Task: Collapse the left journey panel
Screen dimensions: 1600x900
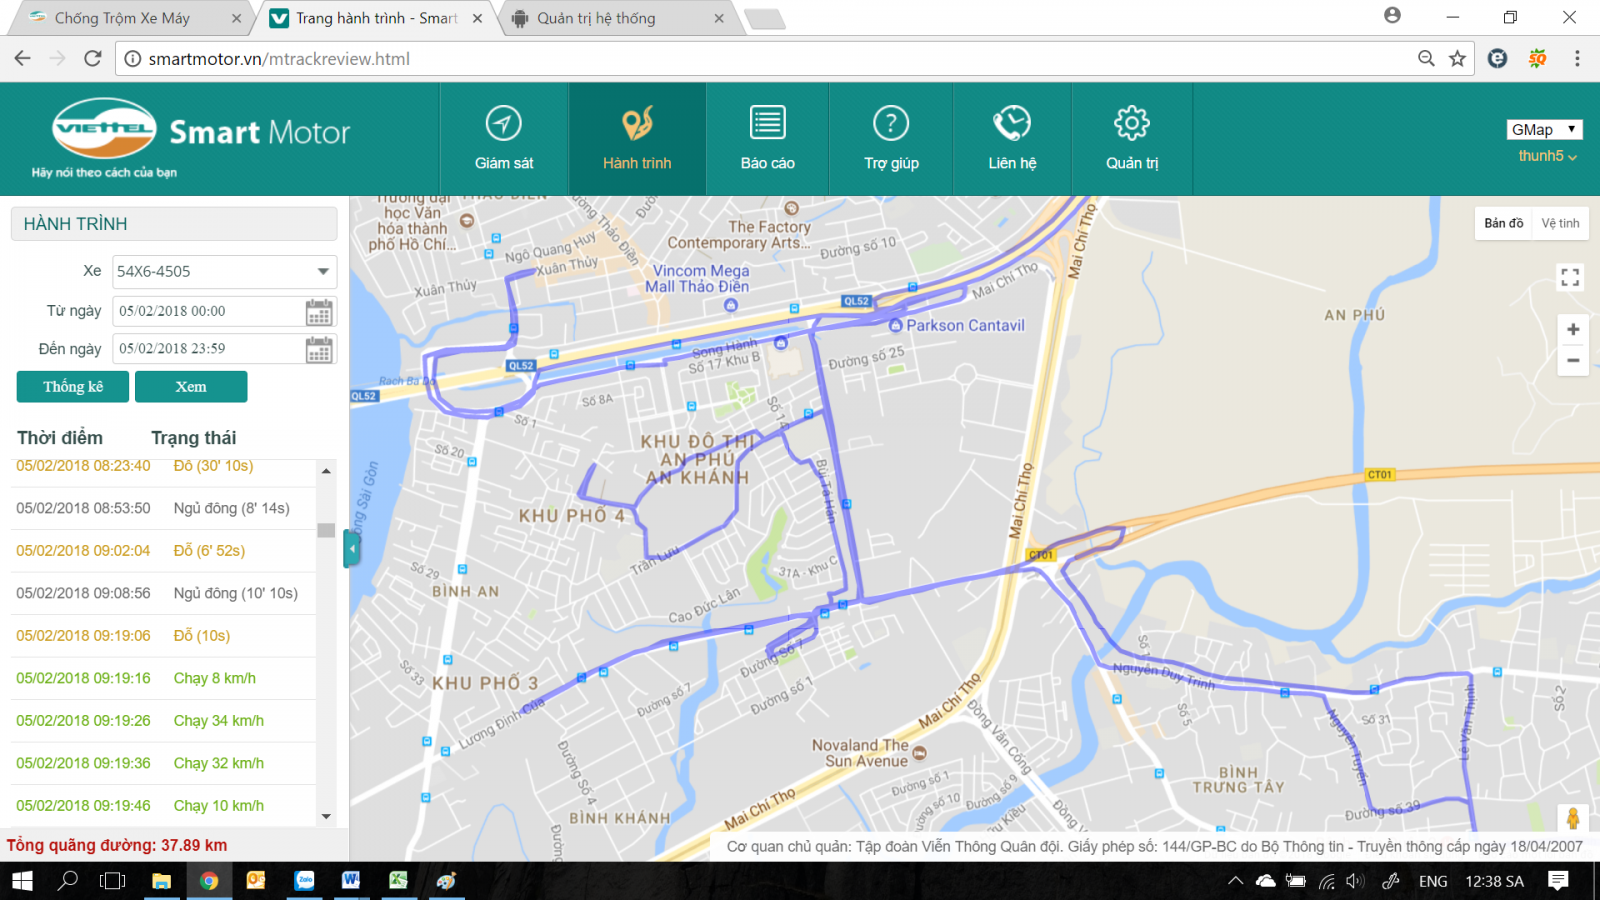Action: 352,549
